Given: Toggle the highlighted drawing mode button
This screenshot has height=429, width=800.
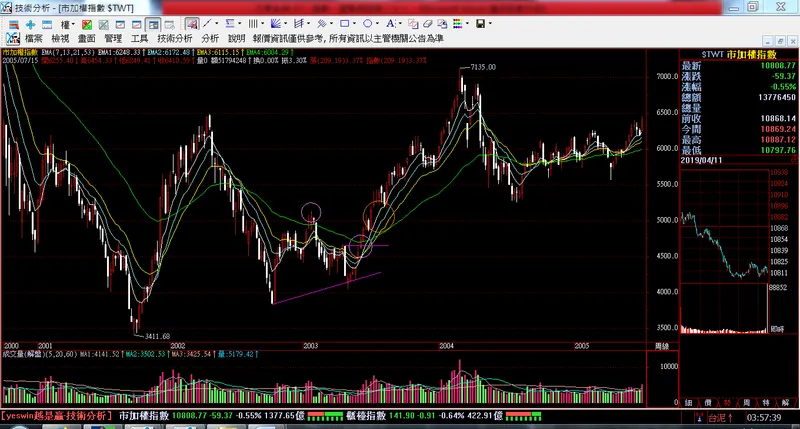Looking at the screenshot, I should 192,24.
